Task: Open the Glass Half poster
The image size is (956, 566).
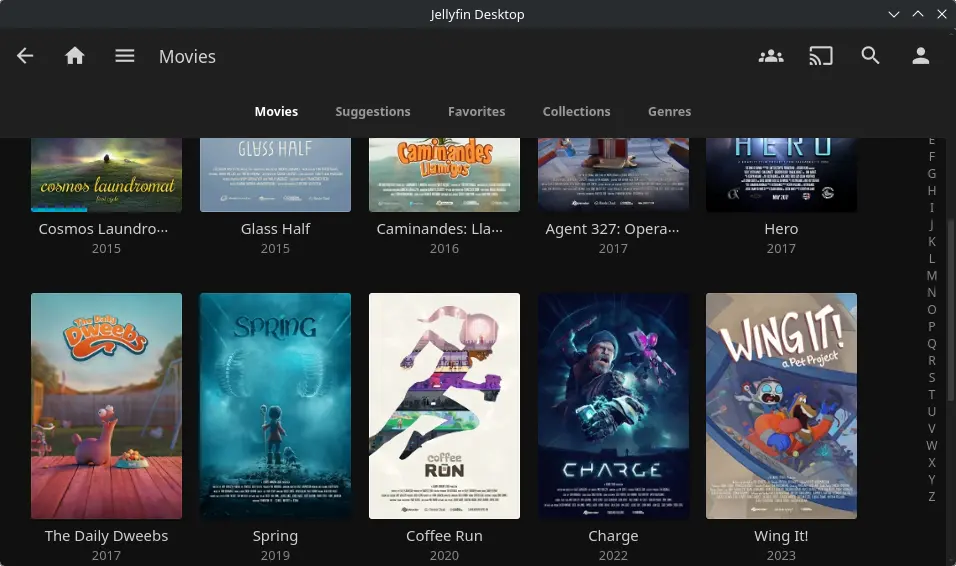Action: (275, 175)
